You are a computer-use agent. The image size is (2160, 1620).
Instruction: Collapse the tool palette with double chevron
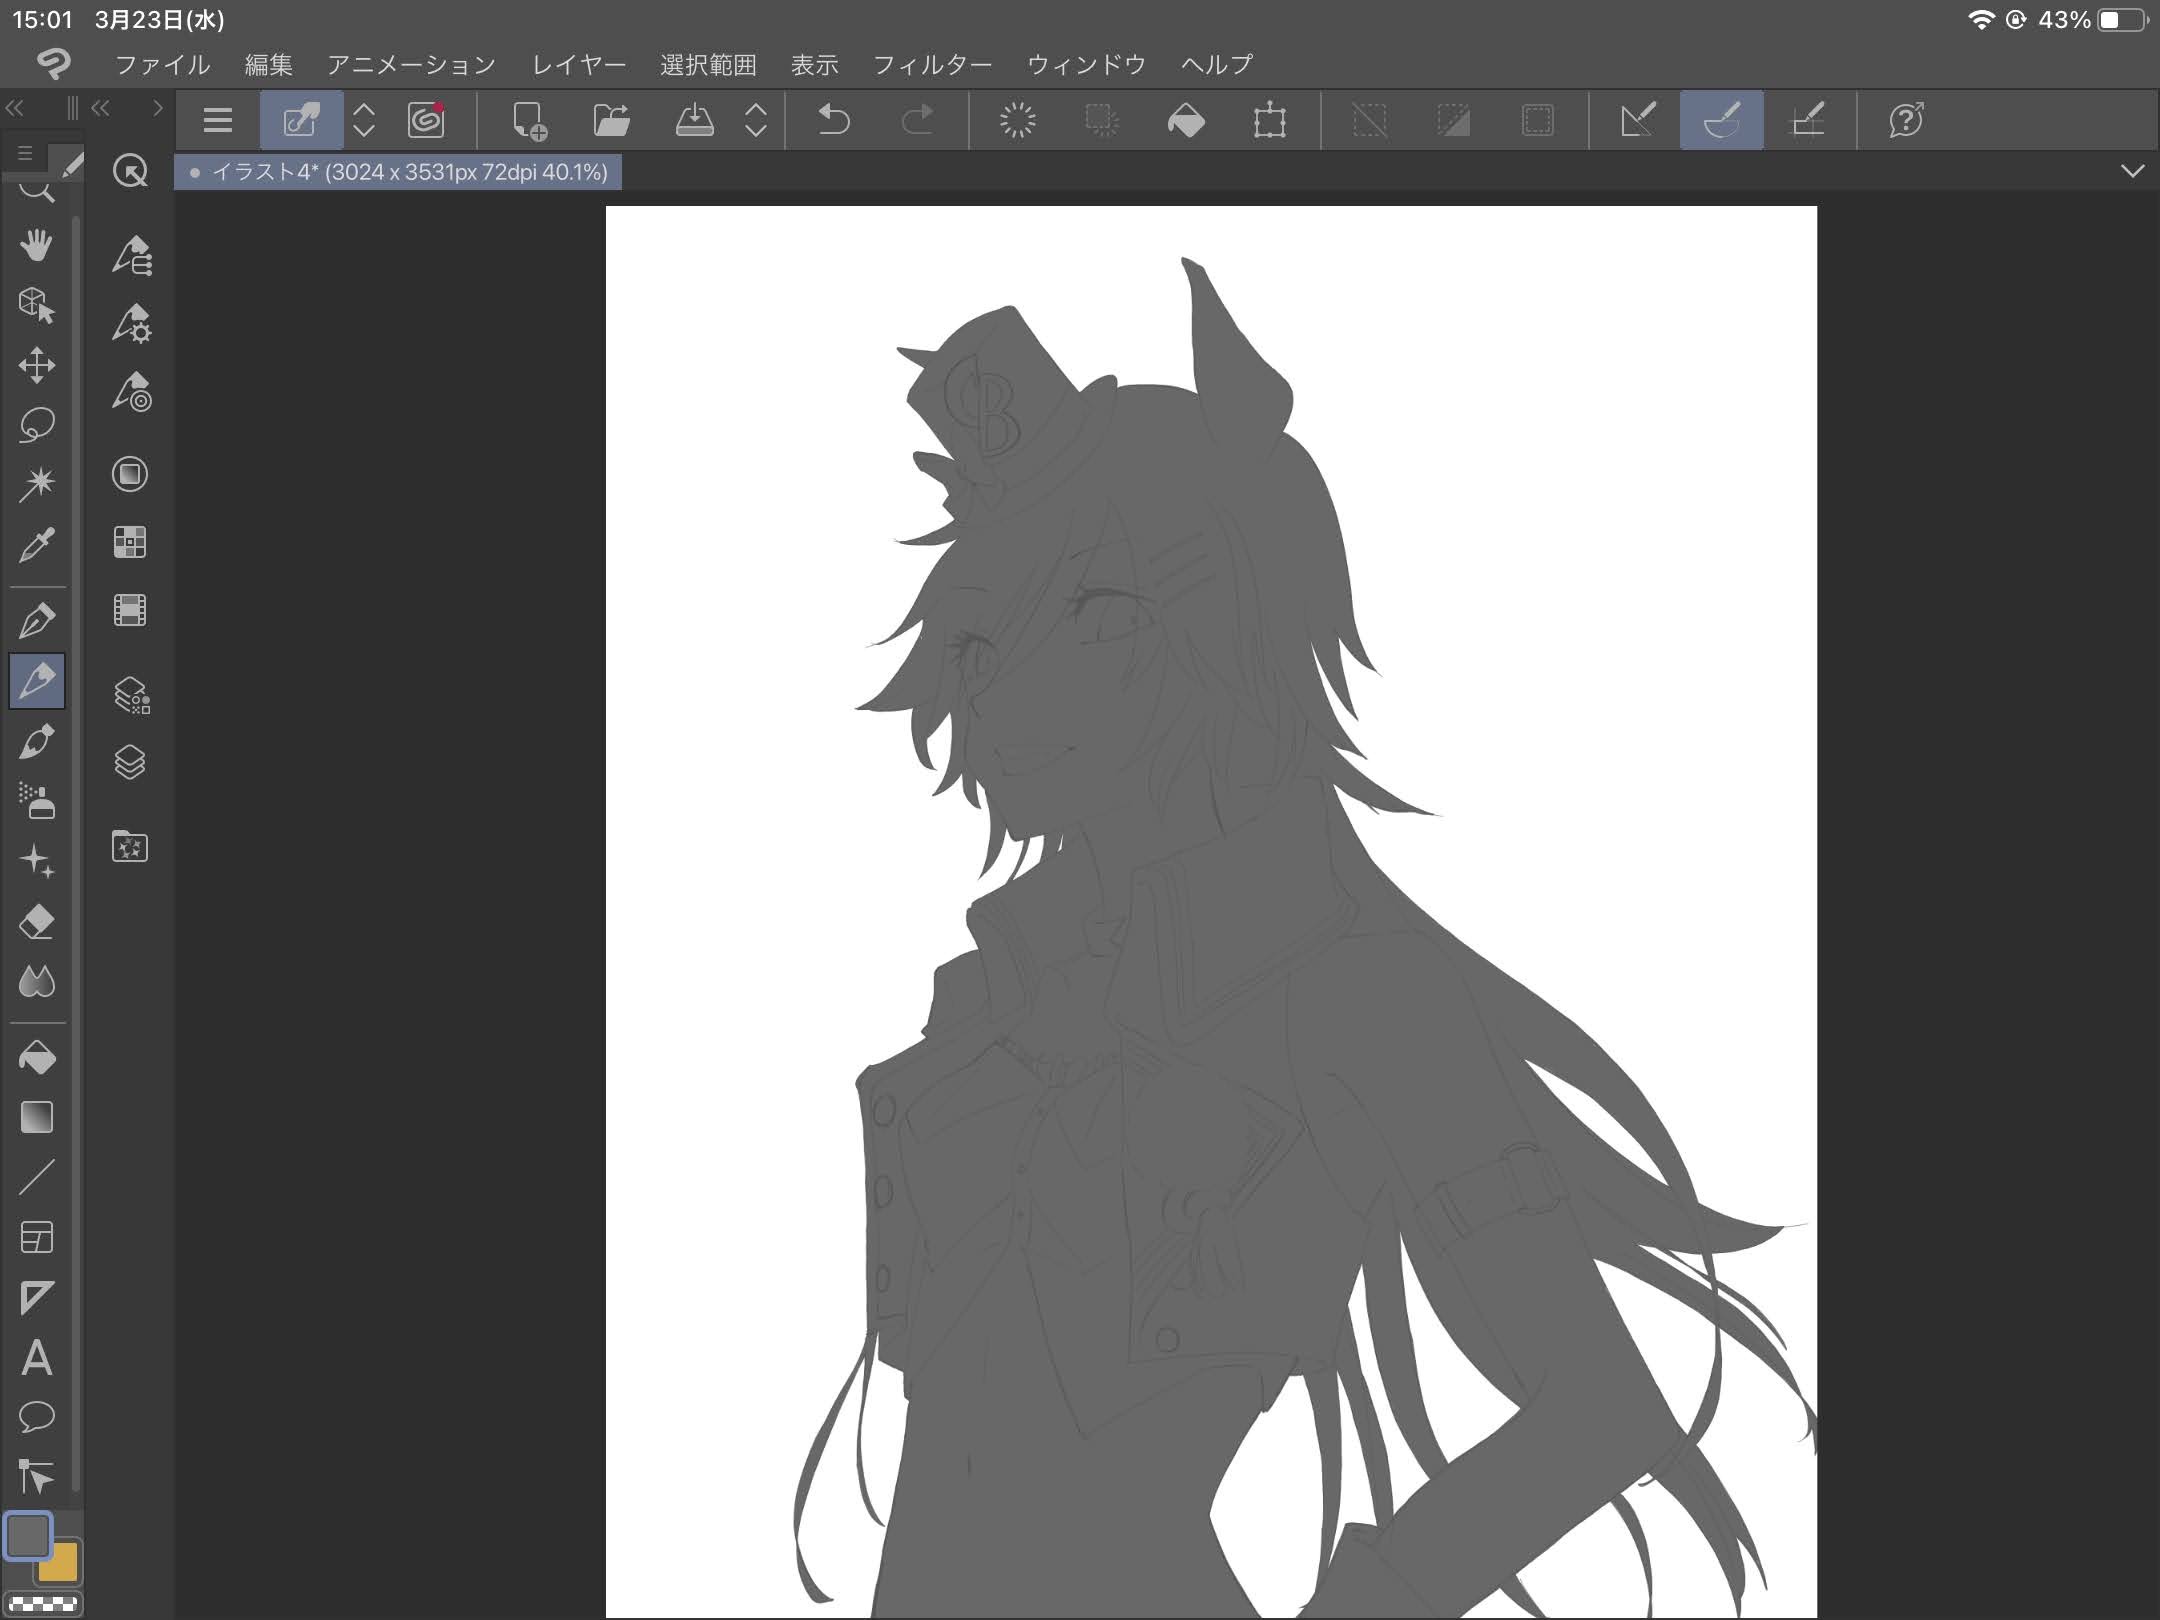(15, 108)
